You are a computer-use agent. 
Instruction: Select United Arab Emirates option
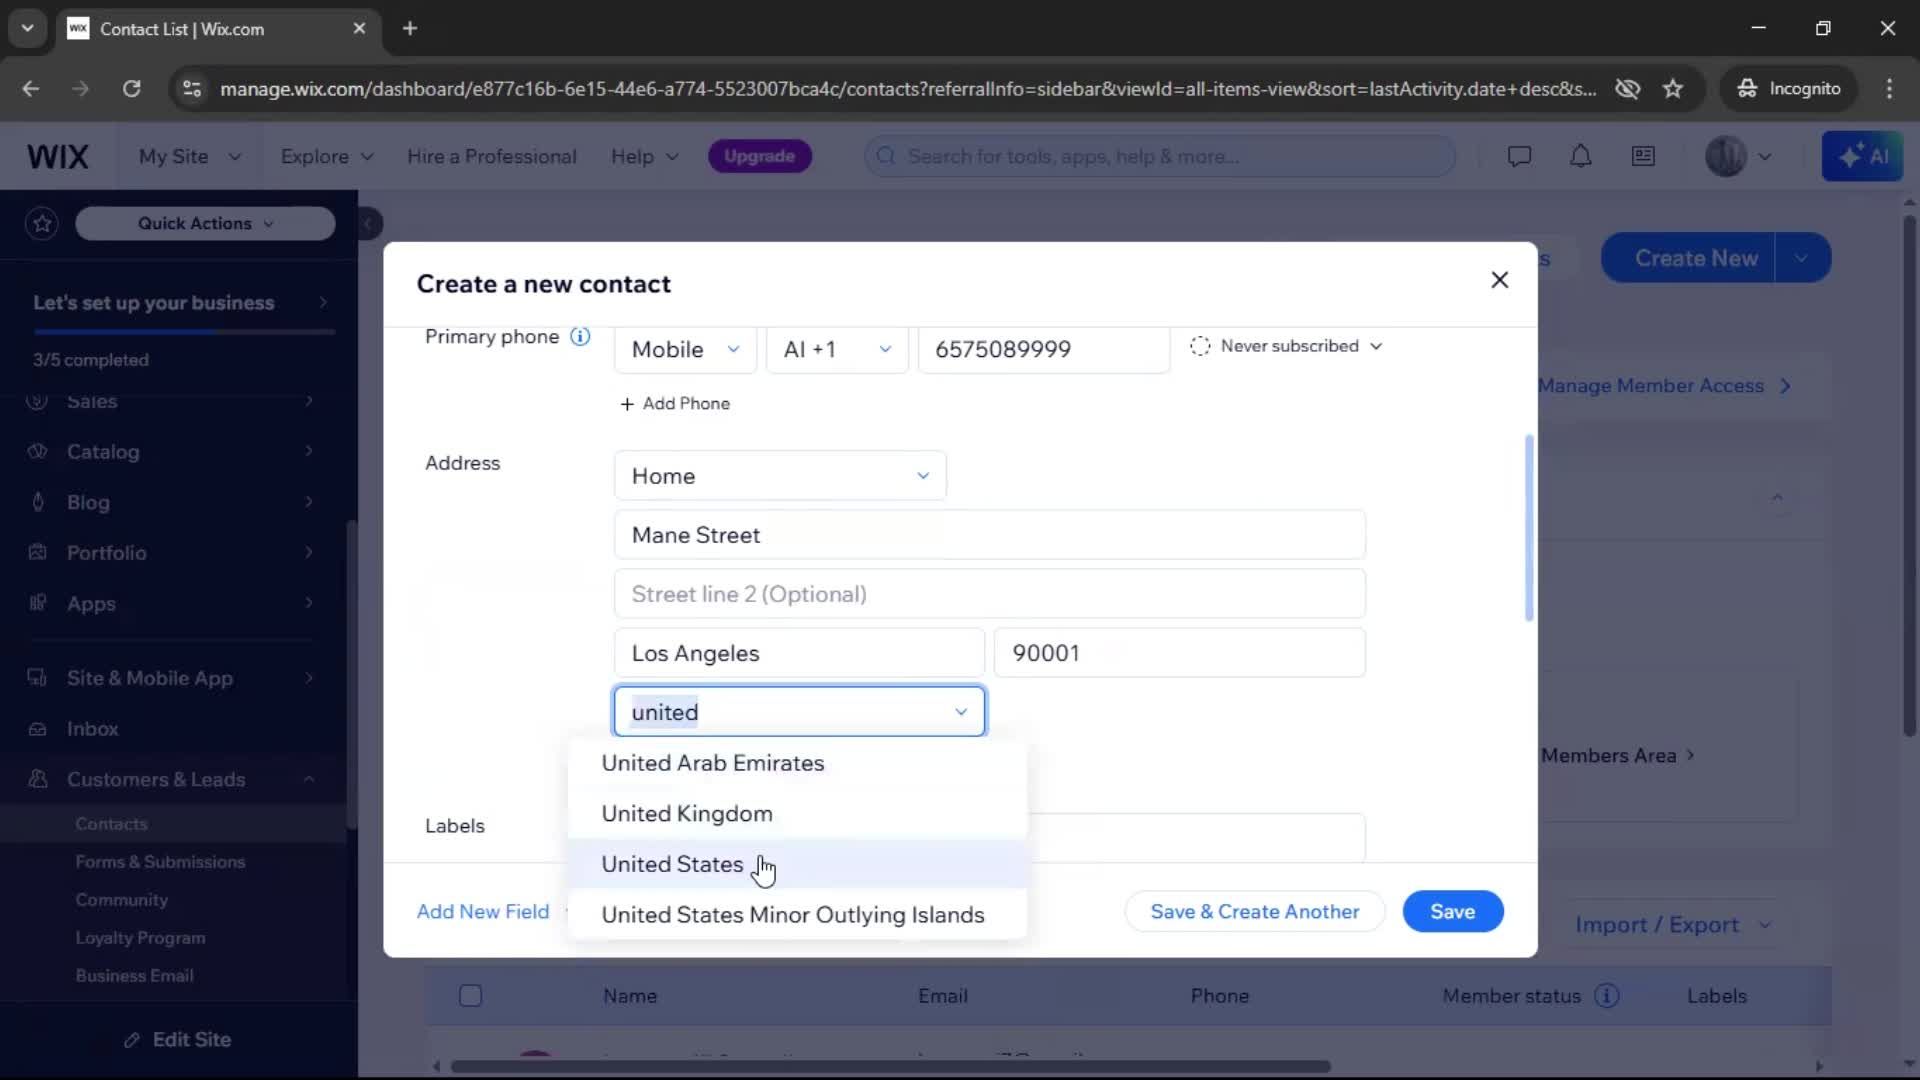(797, 763)
